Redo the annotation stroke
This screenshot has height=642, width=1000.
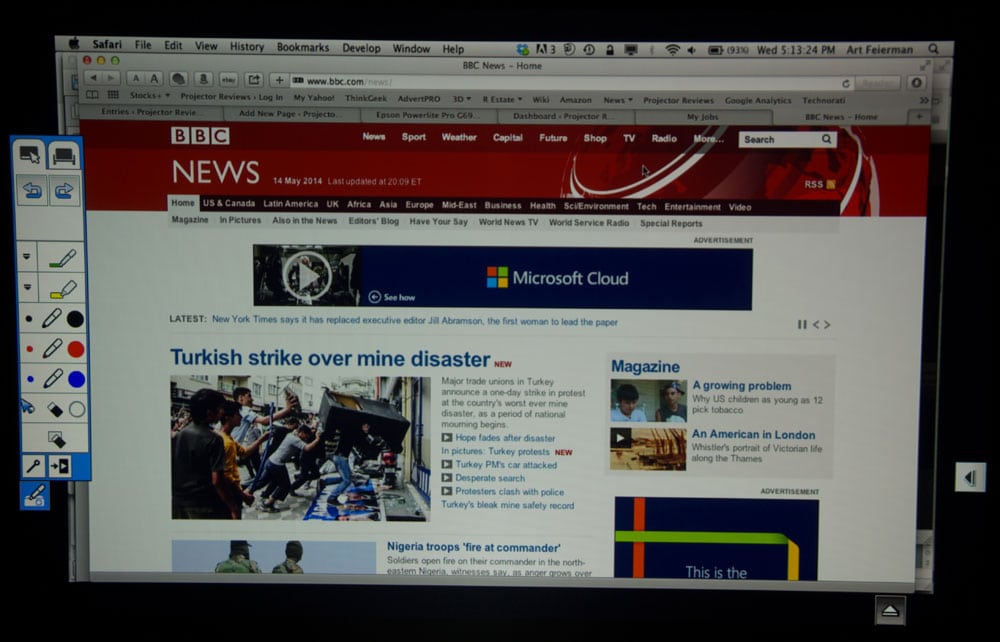(x=64, y=191)
